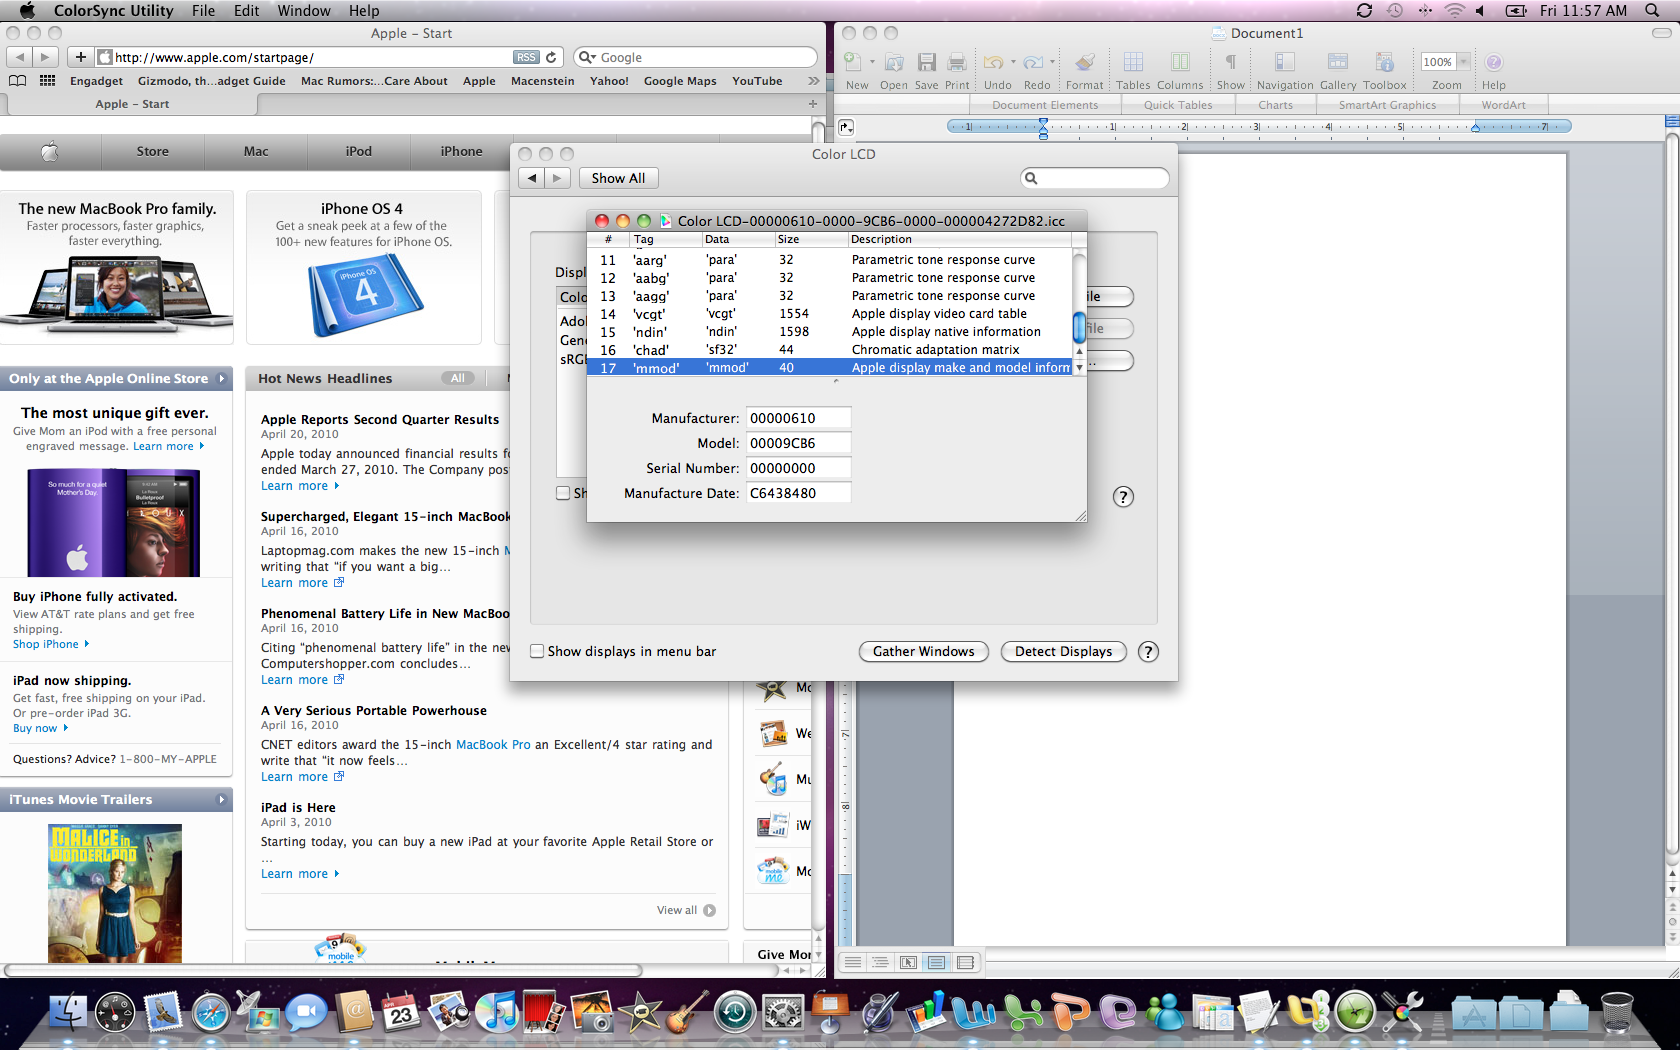
Task: Click the Word Help icon
Action: pos(1493,62)
